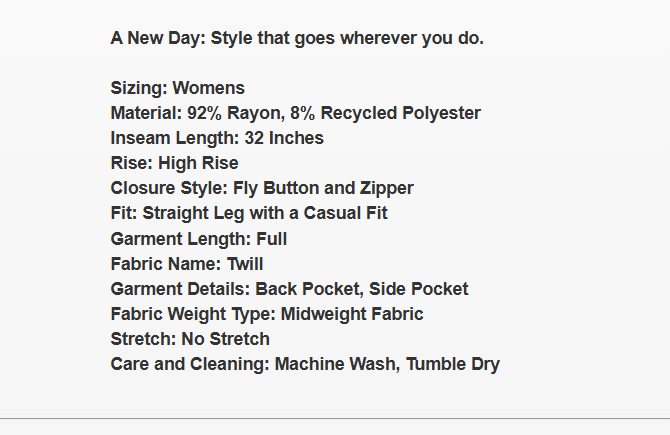Click the Inseam Length: 32 Inches text
The height and width of the screenshot is (435, 670).
click(217, 138)
